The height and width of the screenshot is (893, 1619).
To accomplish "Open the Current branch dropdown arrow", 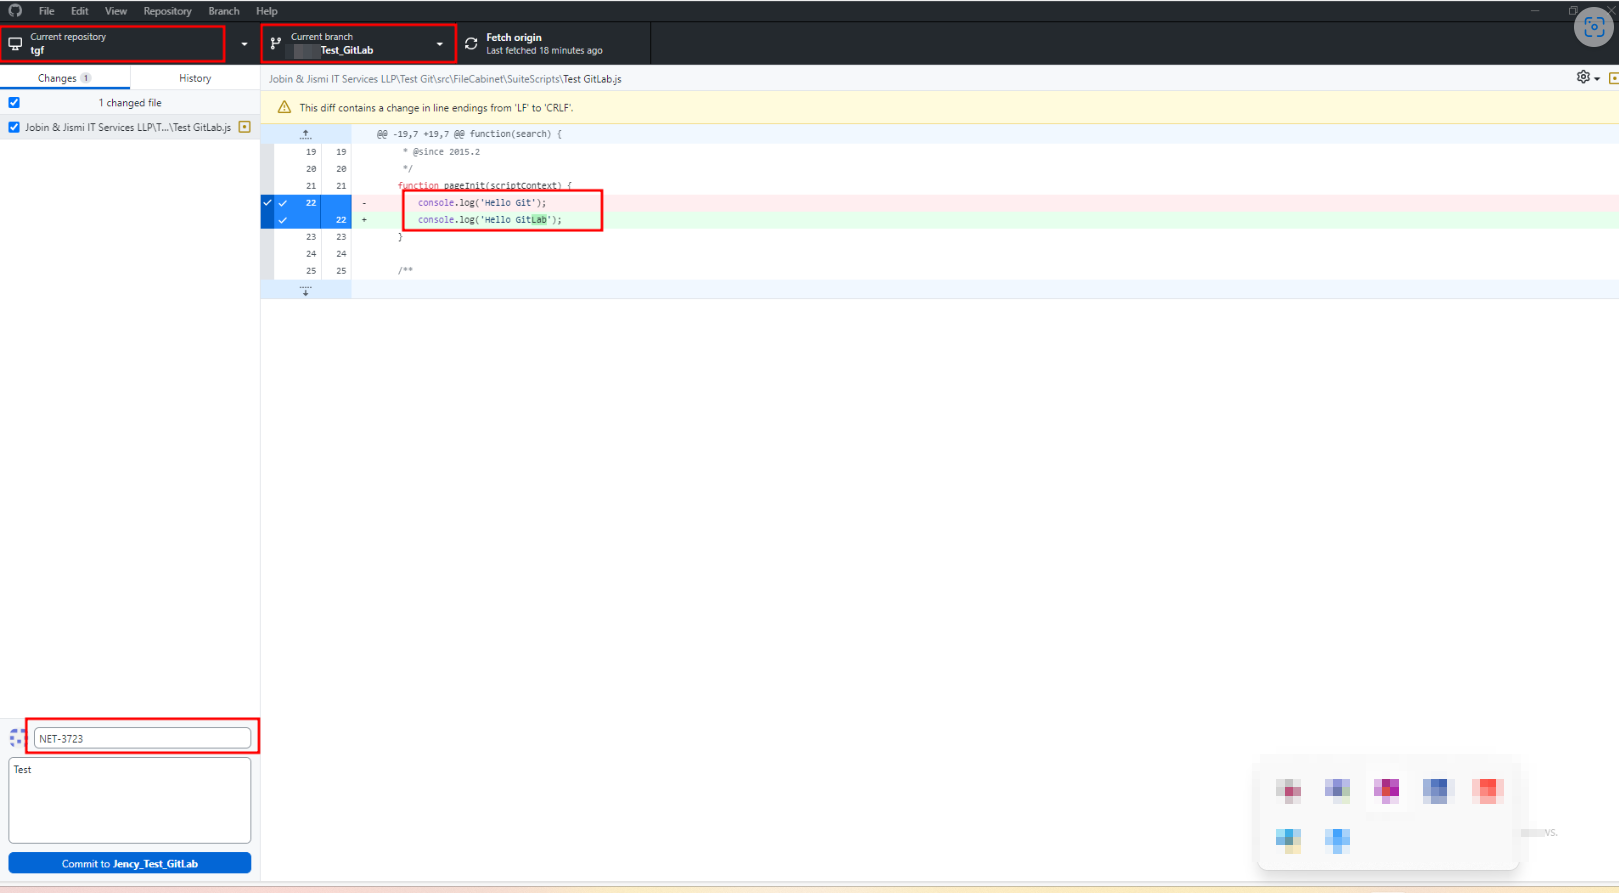I will tap(439, 44).
